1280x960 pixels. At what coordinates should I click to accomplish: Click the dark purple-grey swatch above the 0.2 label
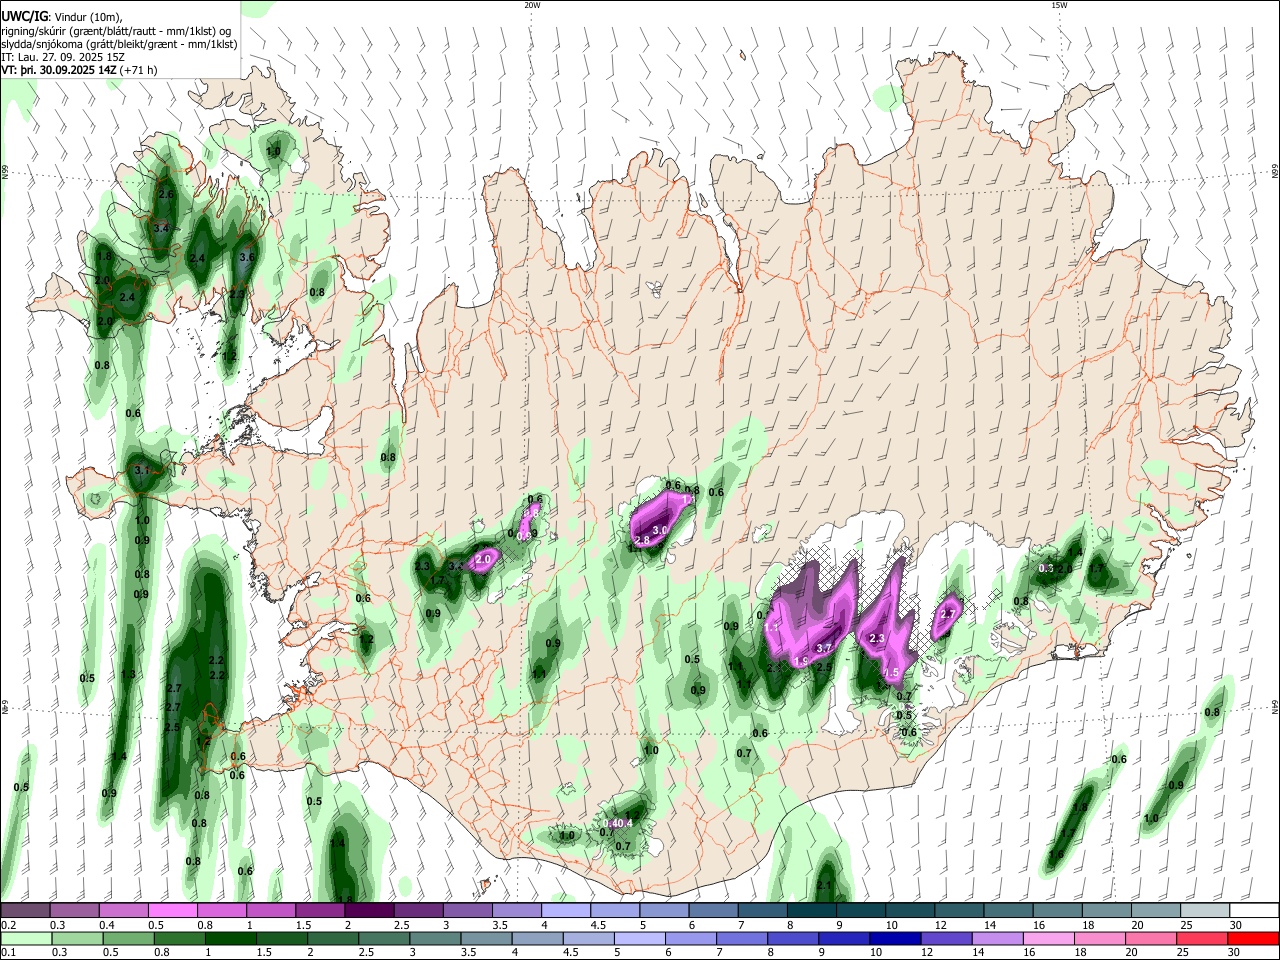[26, 911]
